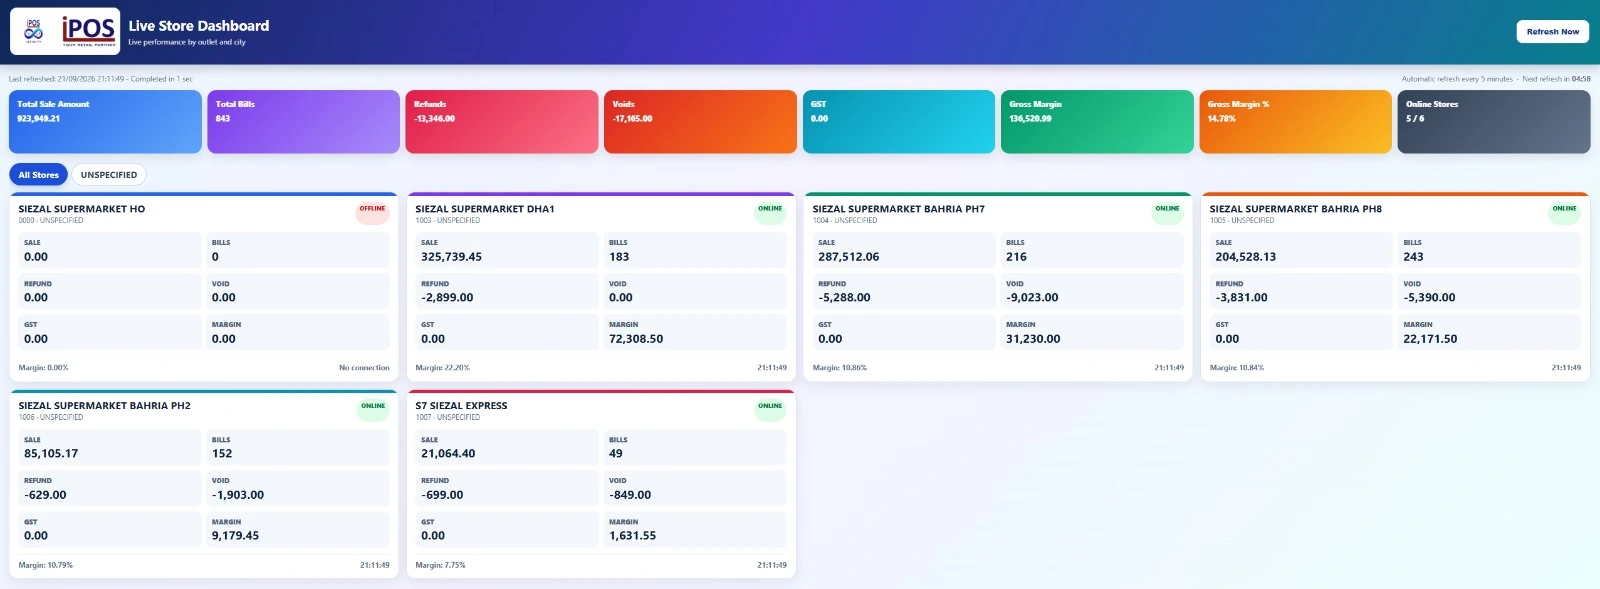Click DHA1 margin value 72,308.50
Viewport: 1600px width, 589px height.
(x=636, y=339)
